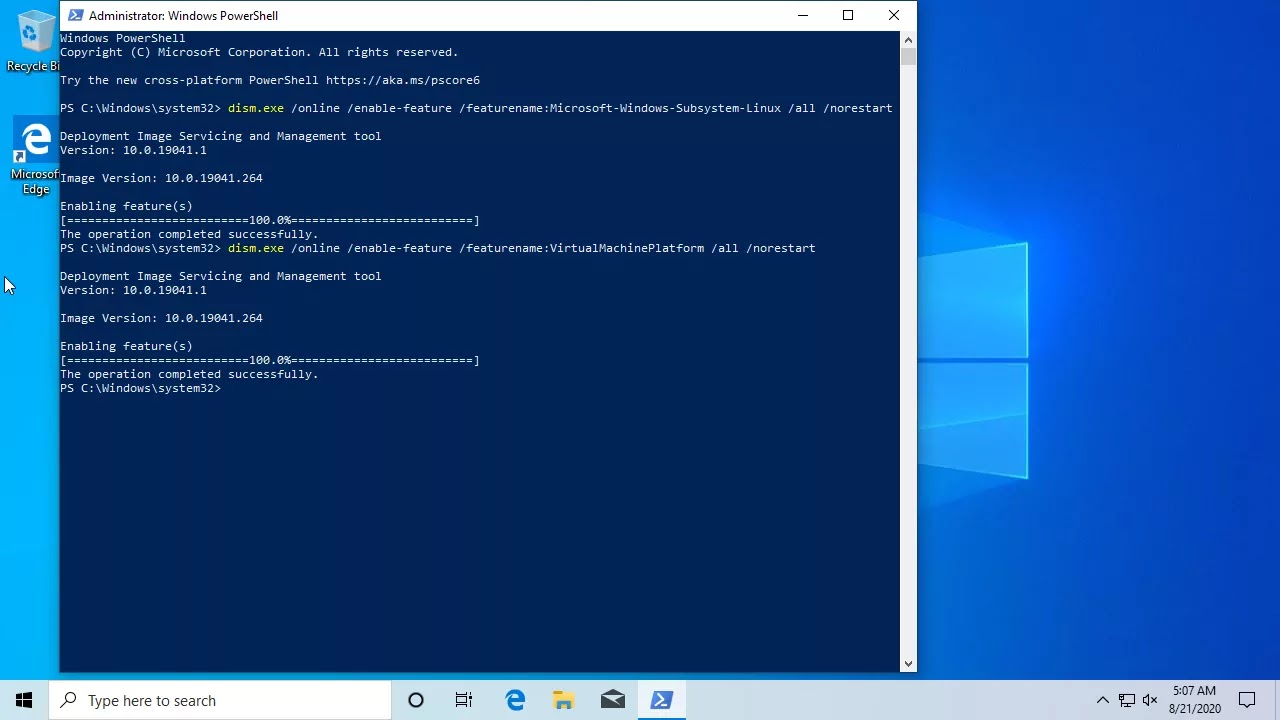Screen dimensions: 1280x720
Task: Click the final 'operation completed successfully' line
Action: pos(189,374)
